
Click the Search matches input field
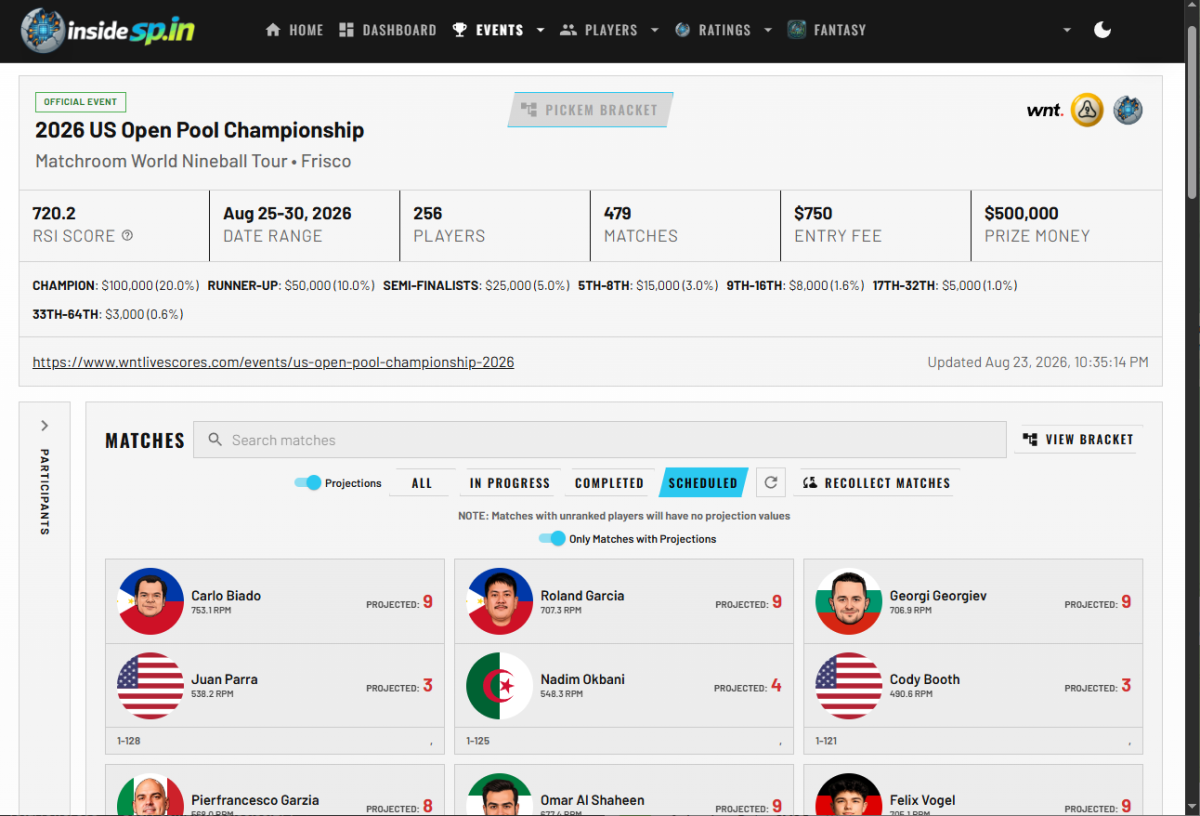(600, 440)
